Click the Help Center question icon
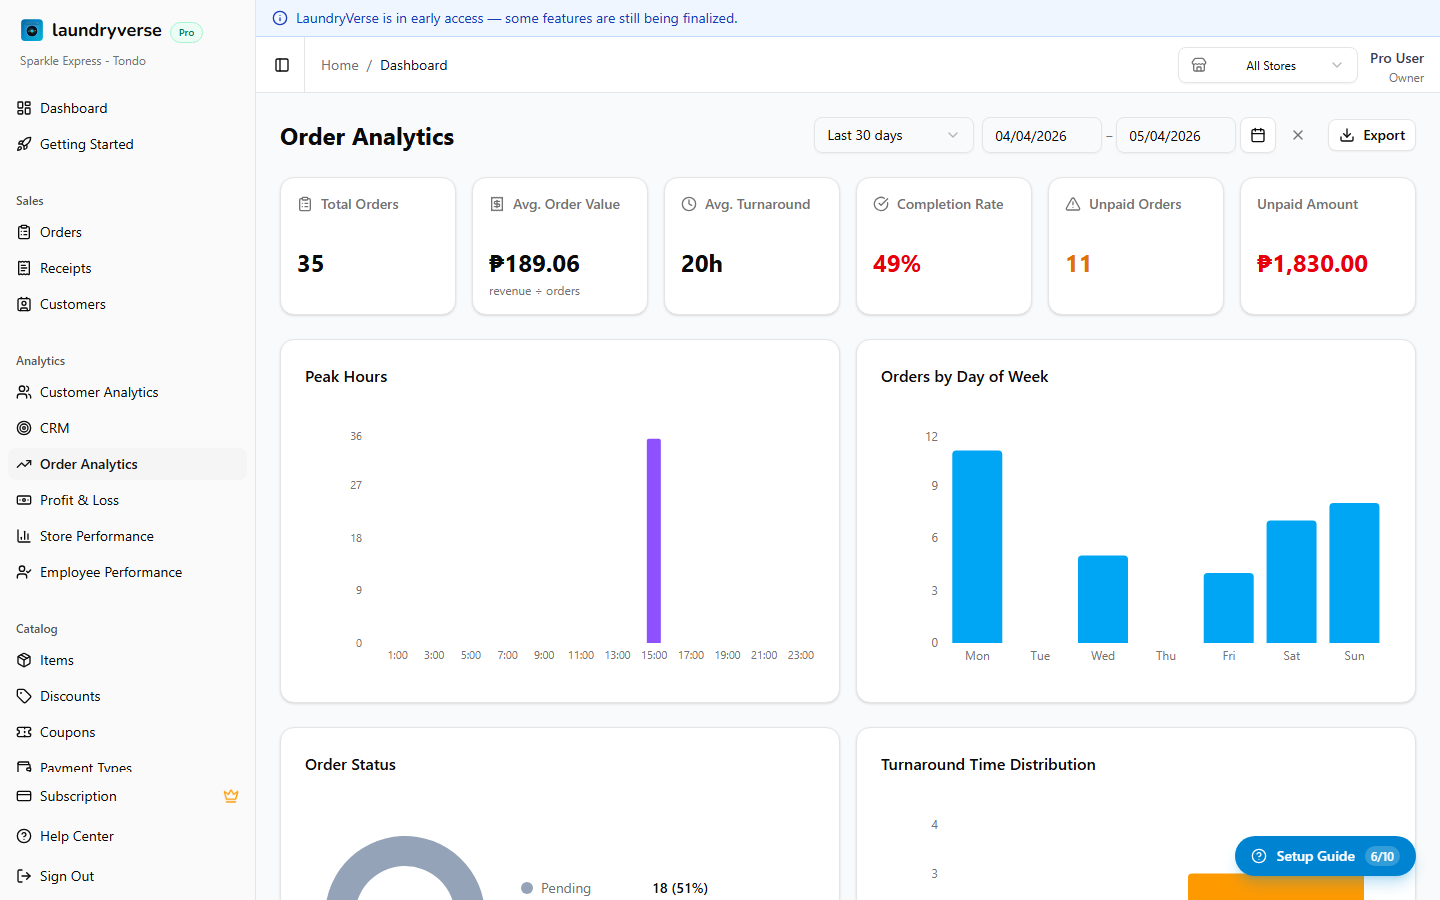 click(24, 836)
